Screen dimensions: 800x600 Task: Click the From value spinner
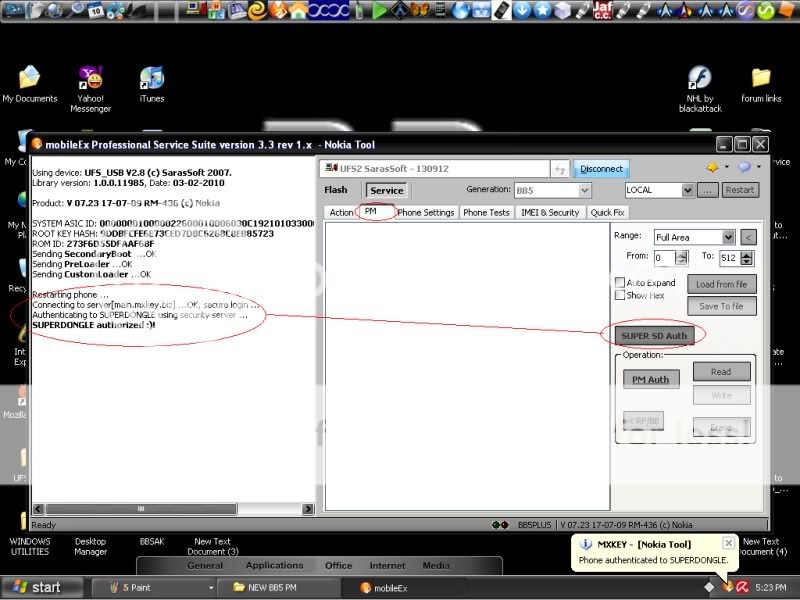click(x=681, y=258)
